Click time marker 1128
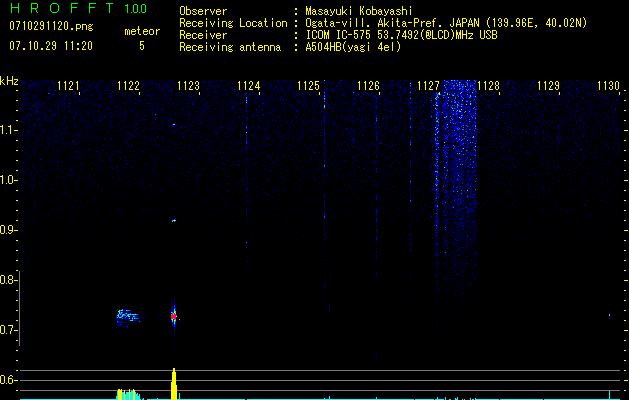The image size is (629, 400). click(488, 86)
